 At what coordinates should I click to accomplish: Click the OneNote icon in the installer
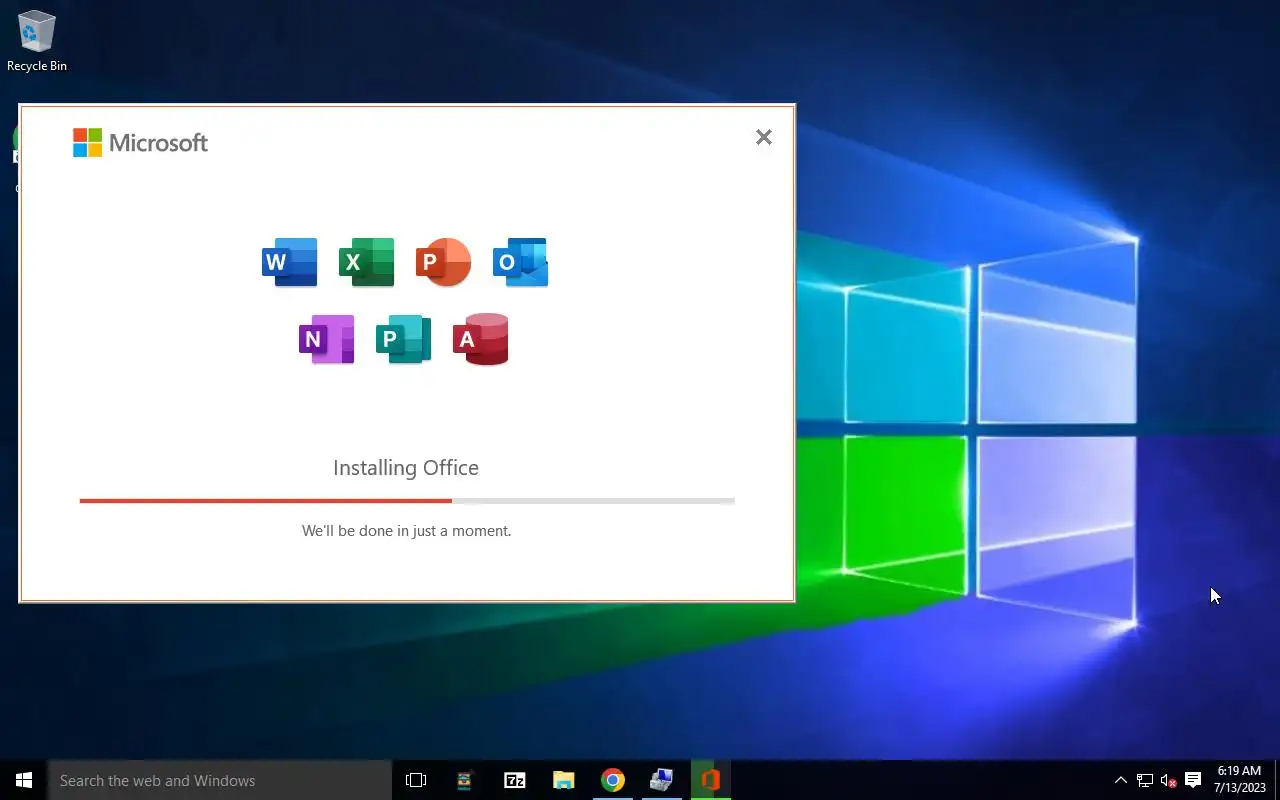[327, 339]
